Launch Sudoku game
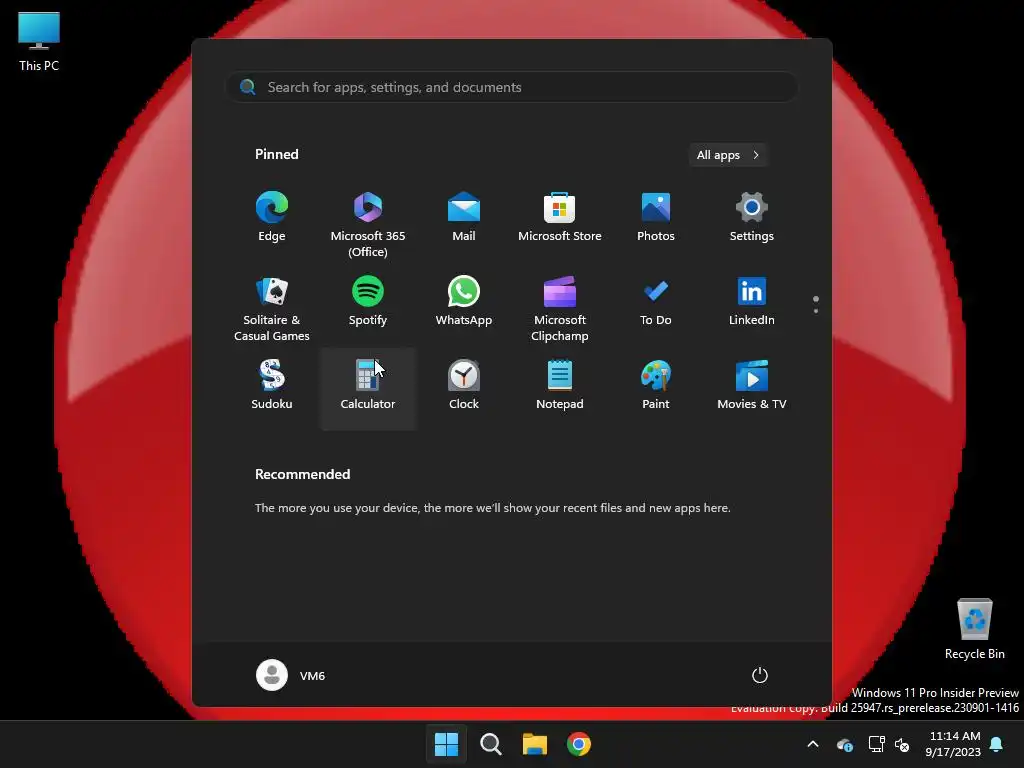Image resolution: width=1024 pixels, height=768 pixels. pyautogui.click(x=272, y=385)
